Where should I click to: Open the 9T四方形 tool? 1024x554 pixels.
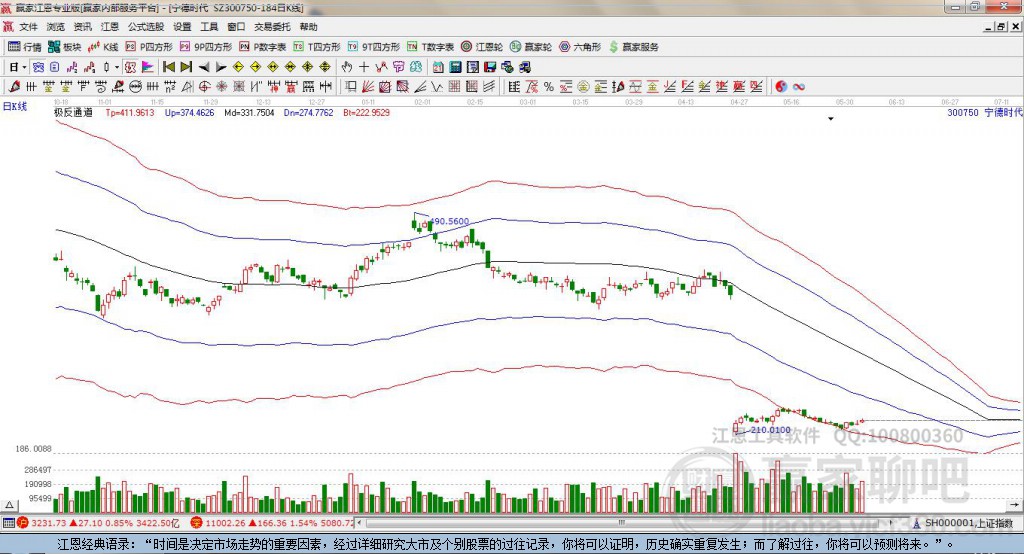click(x=374, y=46)
